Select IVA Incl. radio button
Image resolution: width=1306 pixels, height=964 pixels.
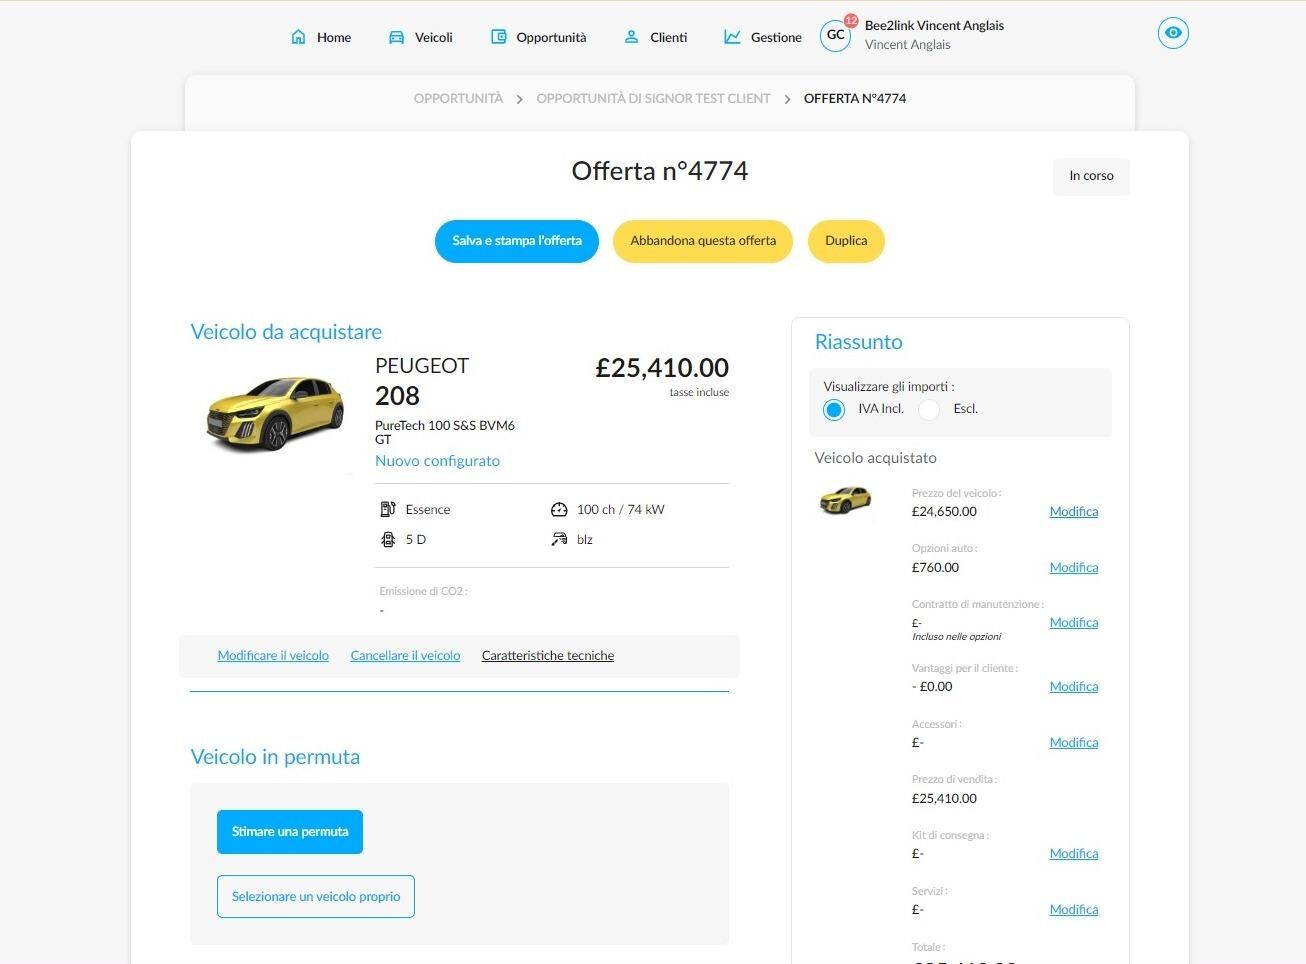[x=834, y=409]
